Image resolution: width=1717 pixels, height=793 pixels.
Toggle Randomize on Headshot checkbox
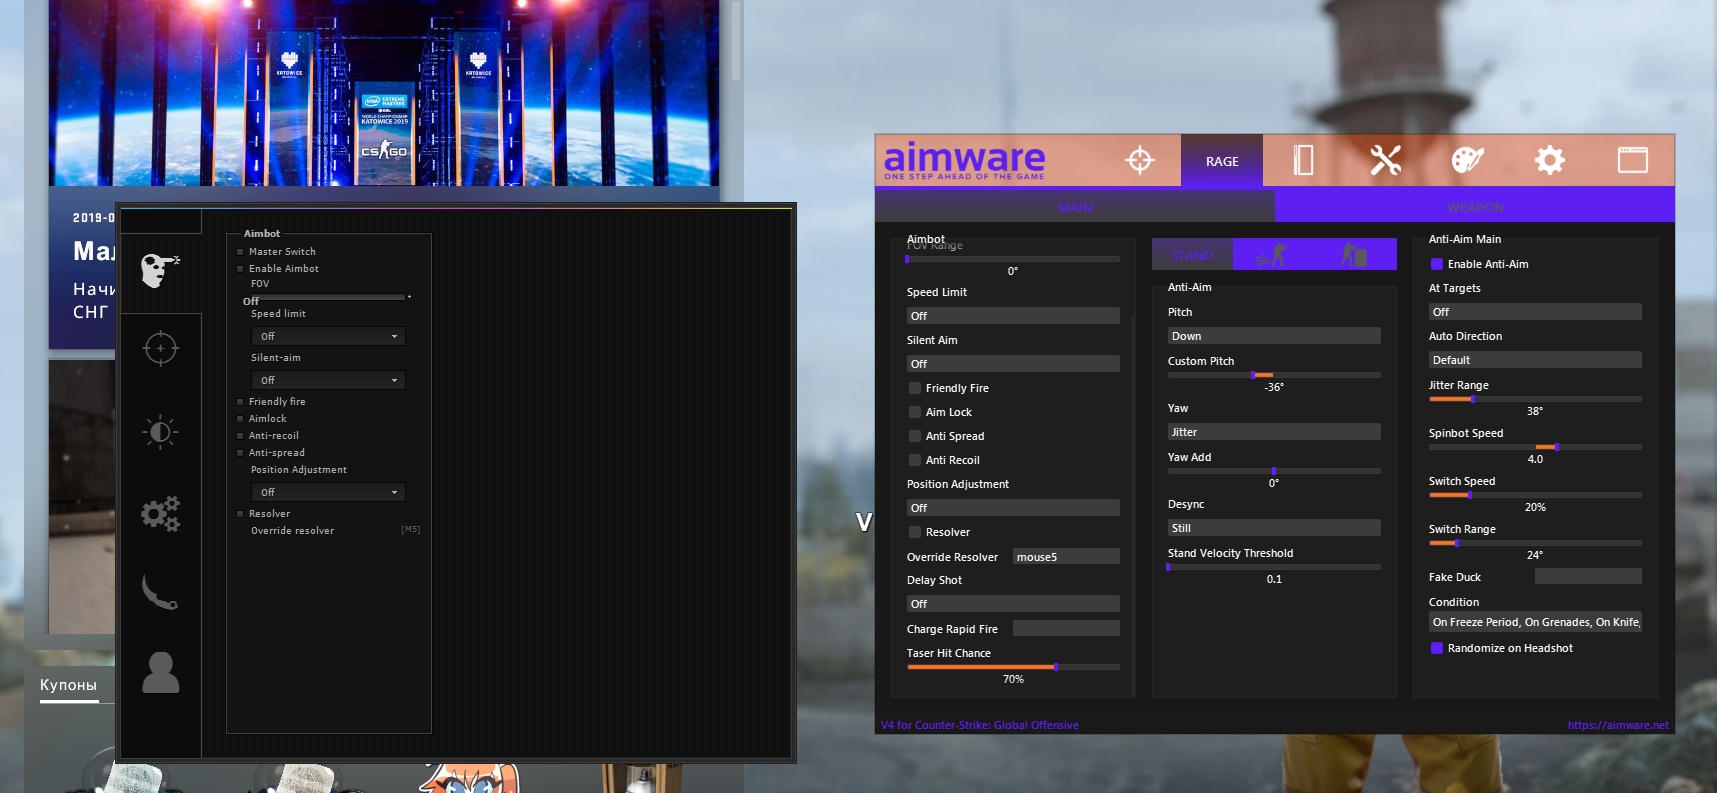tap(1437, 648)
